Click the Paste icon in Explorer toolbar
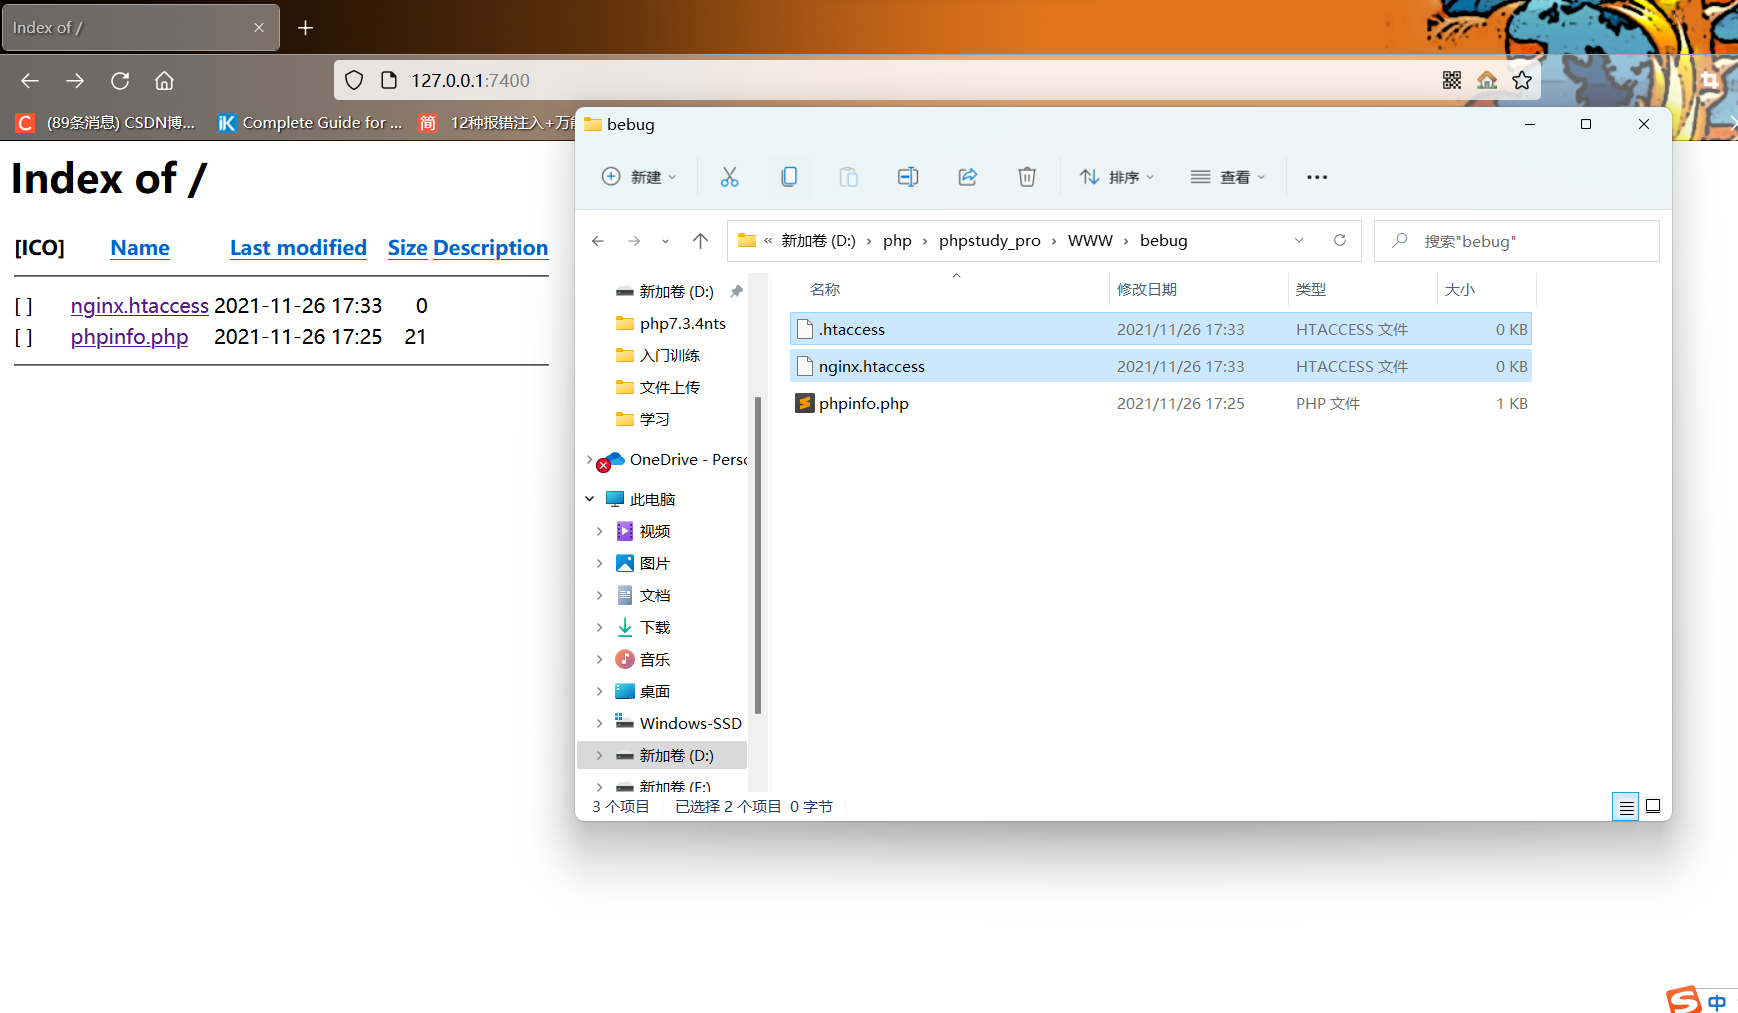 (x=848, y=177)
